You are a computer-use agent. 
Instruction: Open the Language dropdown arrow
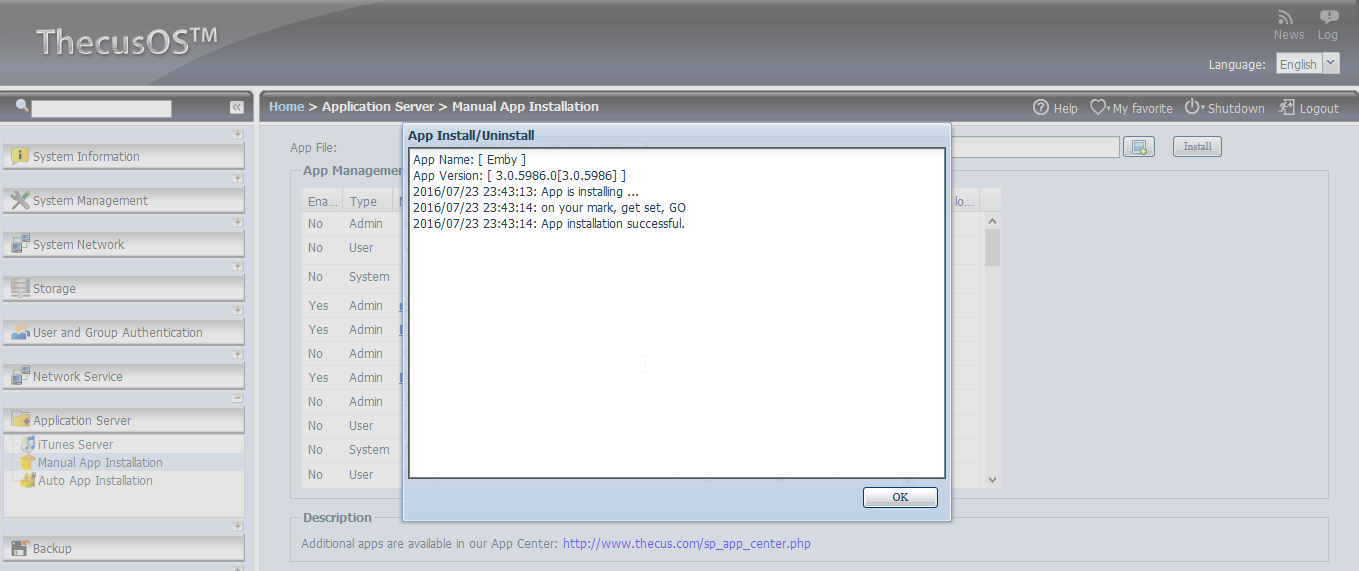point(1330,63)
